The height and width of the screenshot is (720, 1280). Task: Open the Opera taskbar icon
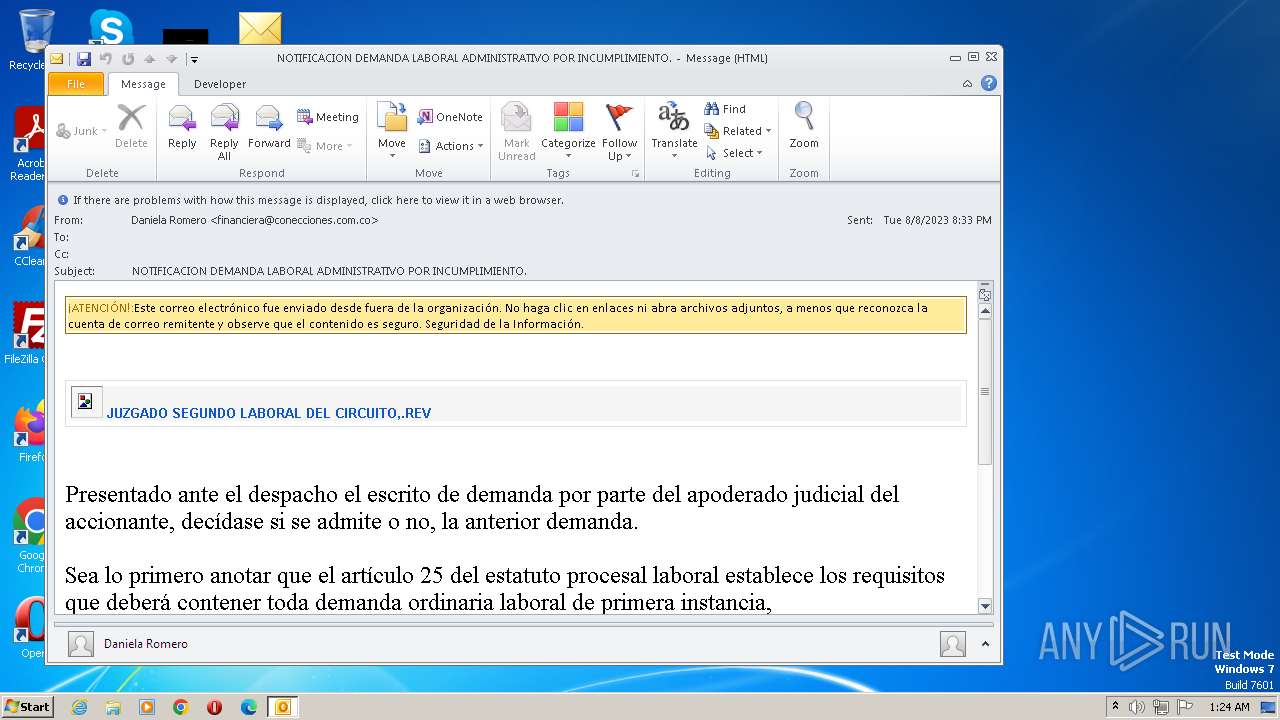(214, 707)
